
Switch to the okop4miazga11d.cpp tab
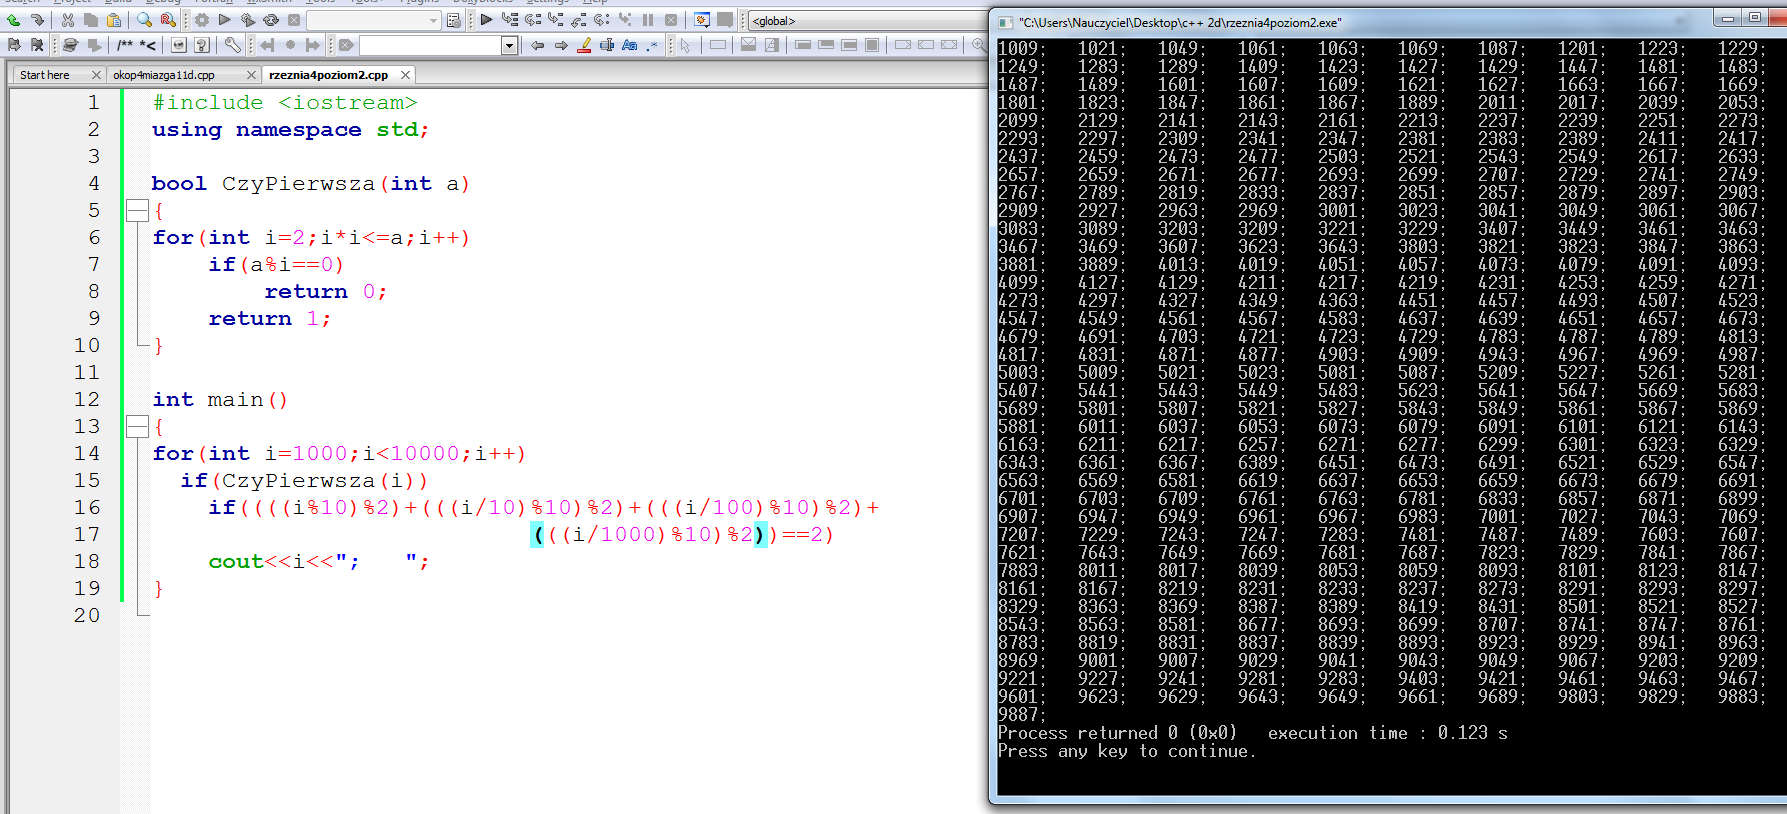164,75
